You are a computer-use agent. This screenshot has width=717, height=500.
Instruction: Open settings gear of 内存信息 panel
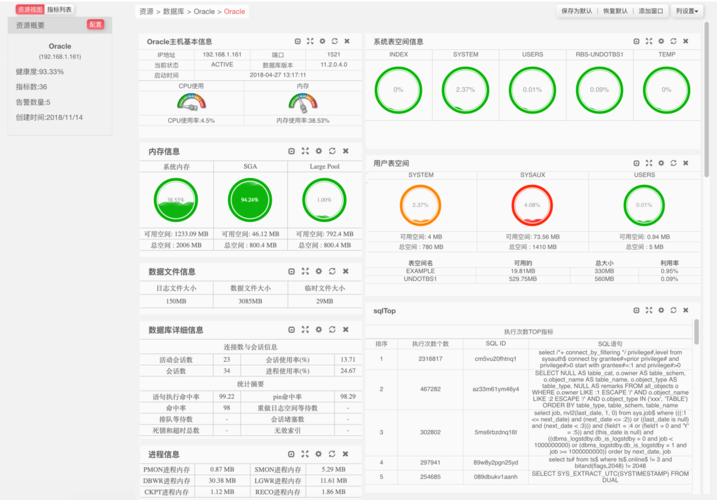(x=319, y=151)
